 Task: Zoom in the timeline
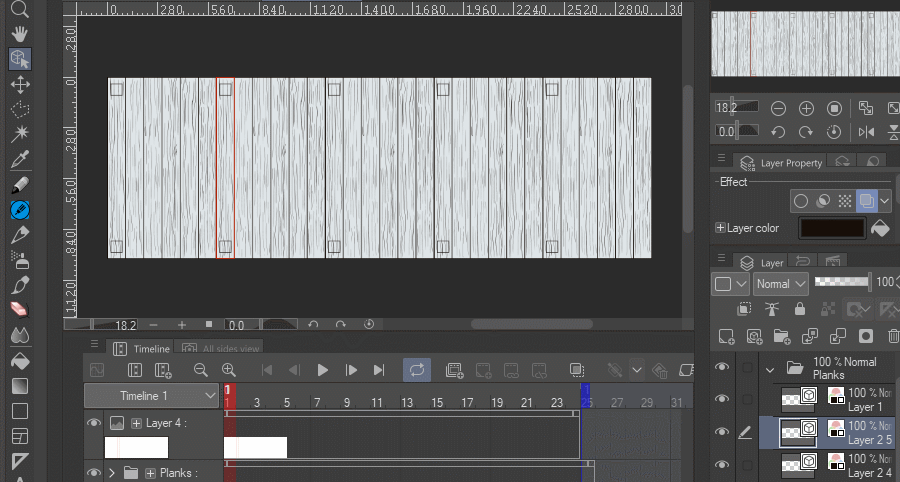pos(228,370)
